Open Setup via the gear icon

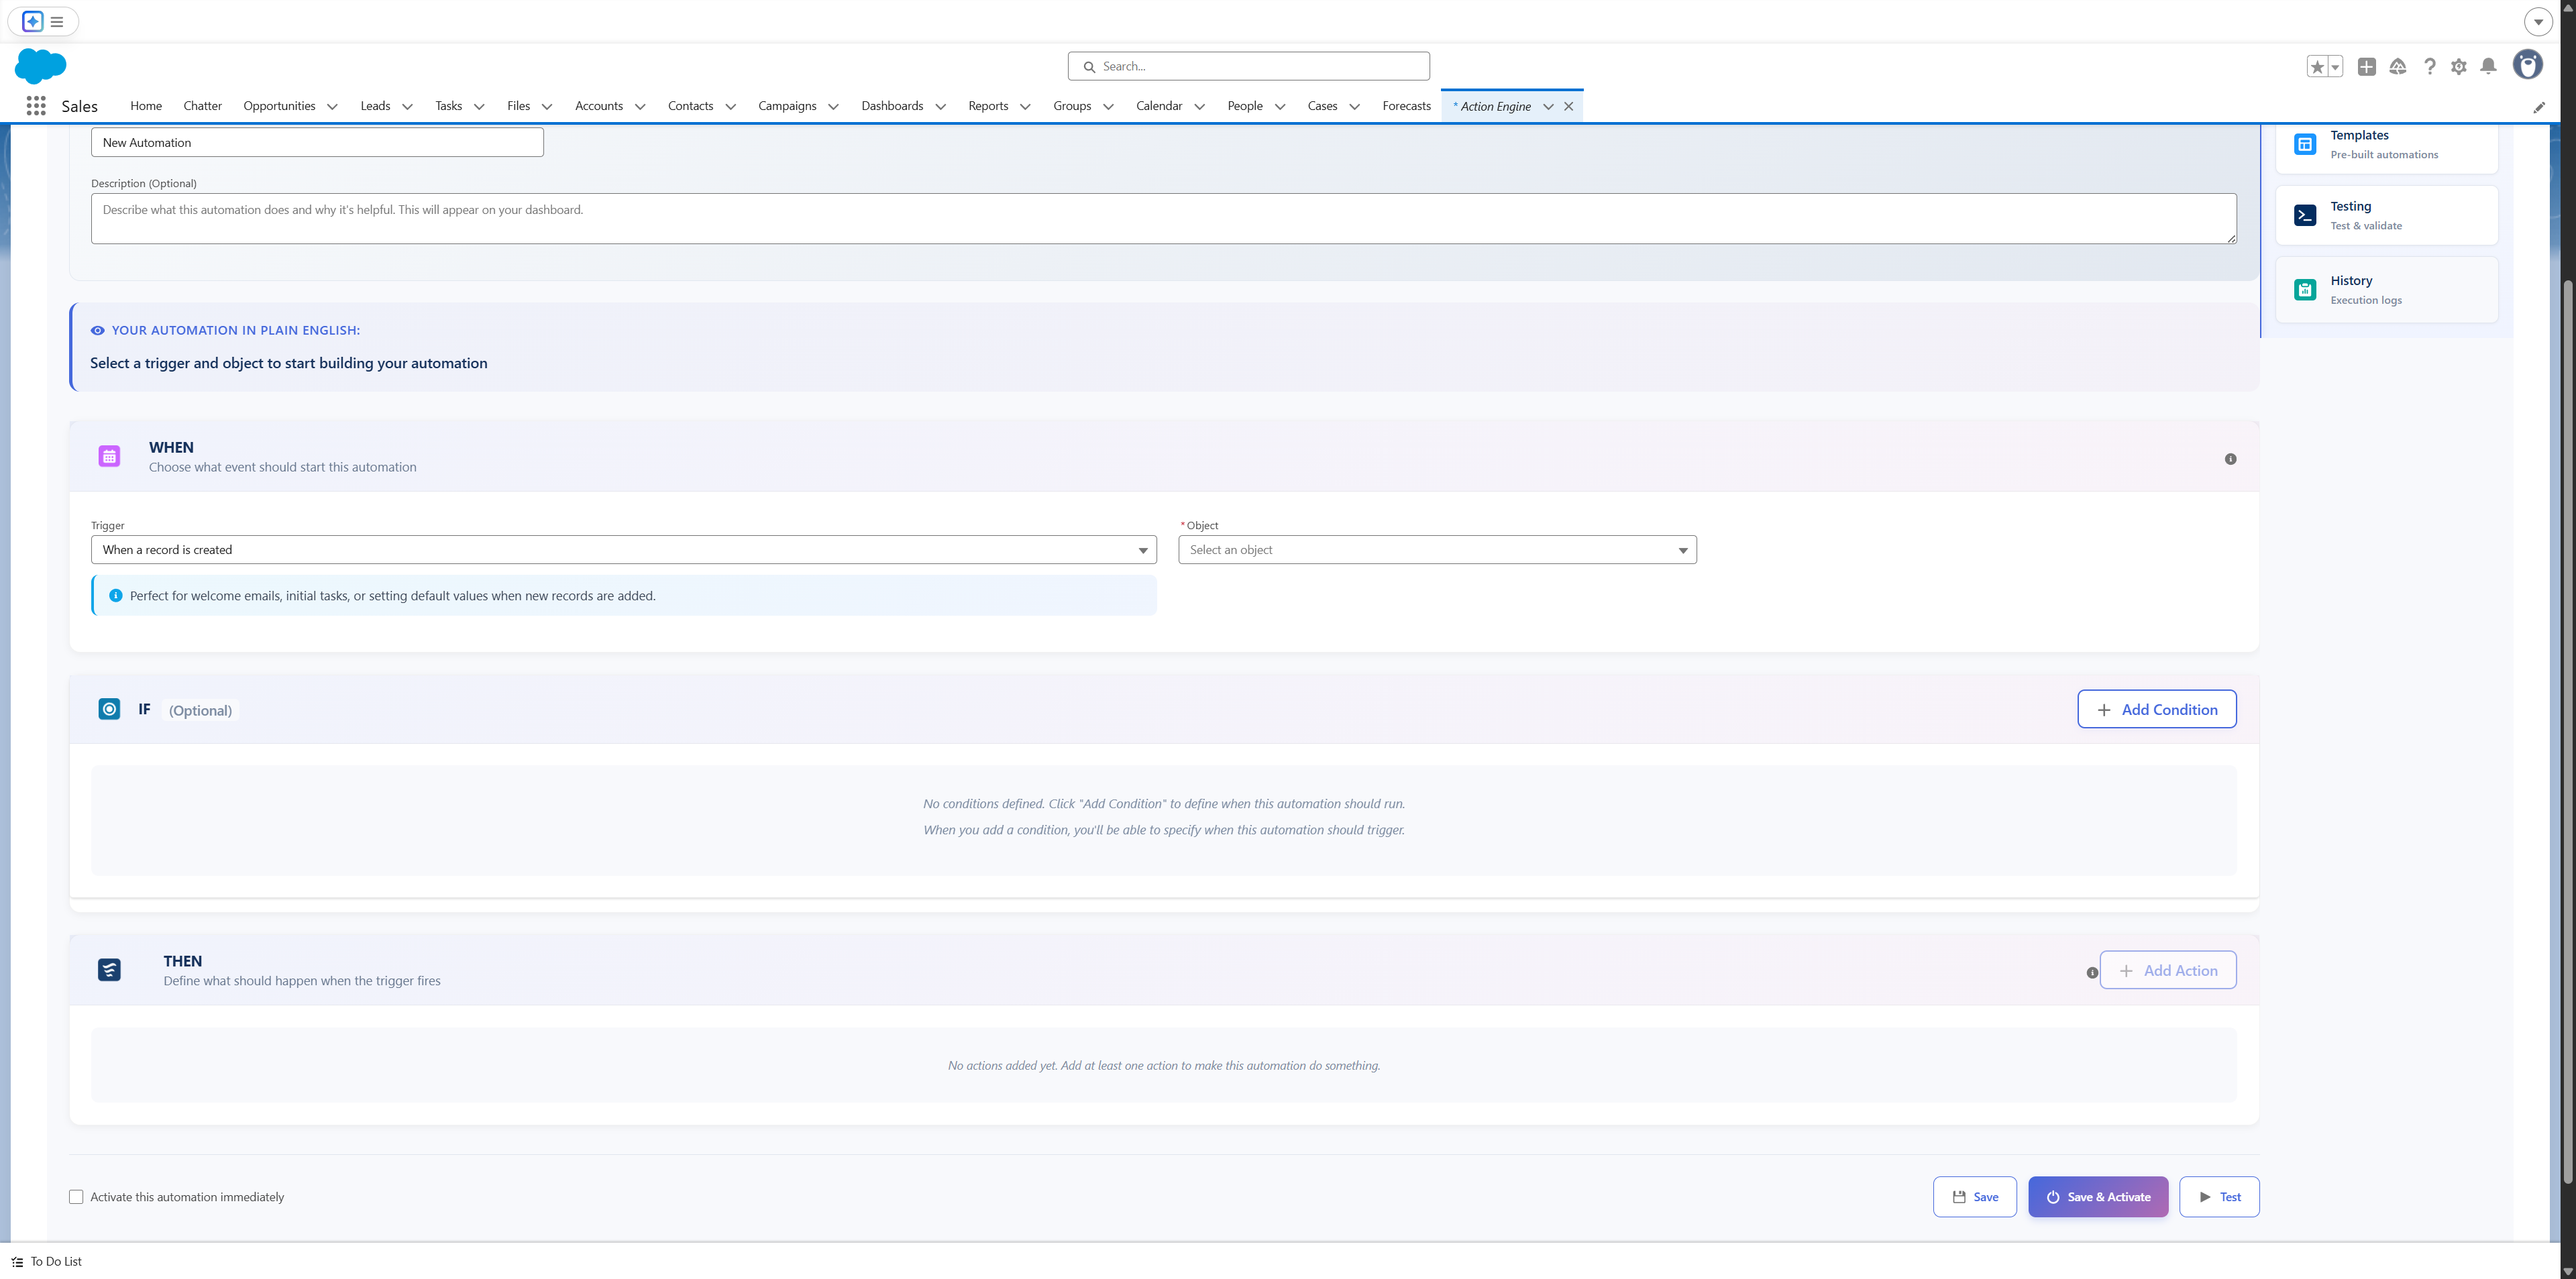(2460, 66)
